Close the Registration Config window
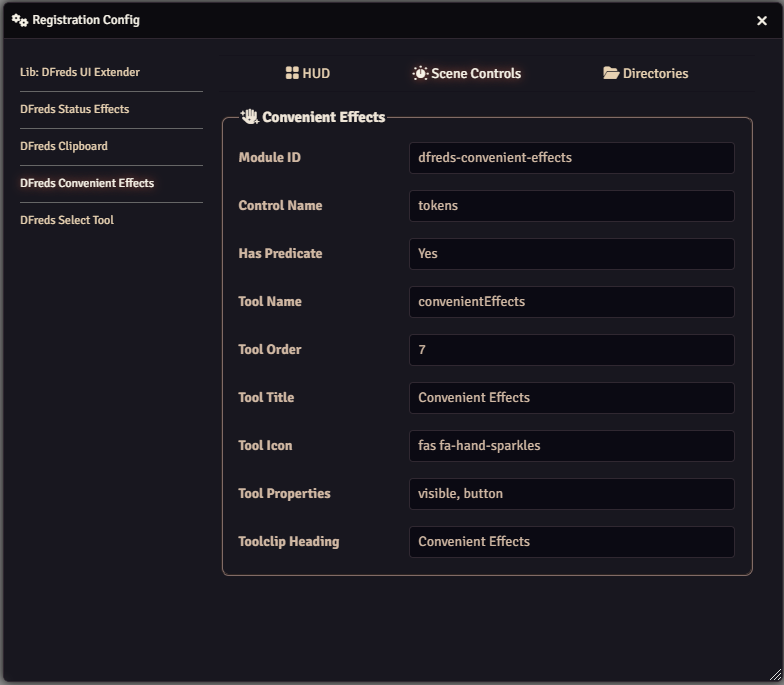The width and height of the screenshot is (784, 685). [762, 21]
